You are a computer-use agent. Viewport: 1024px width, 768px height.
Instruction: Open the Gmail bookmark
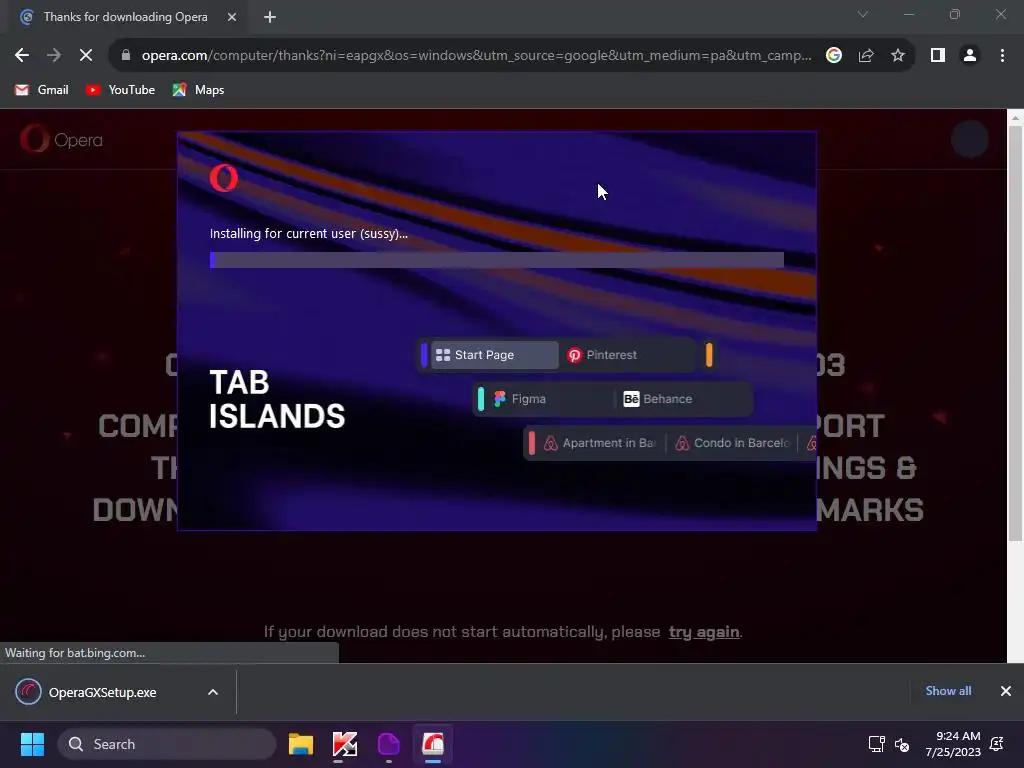click(x=42, y=90)
